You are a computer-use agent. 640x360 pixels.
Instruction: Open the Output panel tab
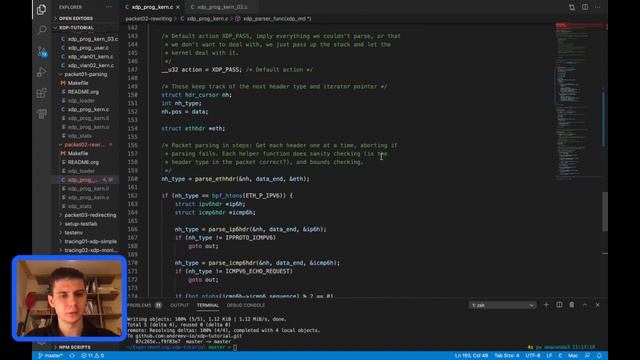(x=179, y=305)
